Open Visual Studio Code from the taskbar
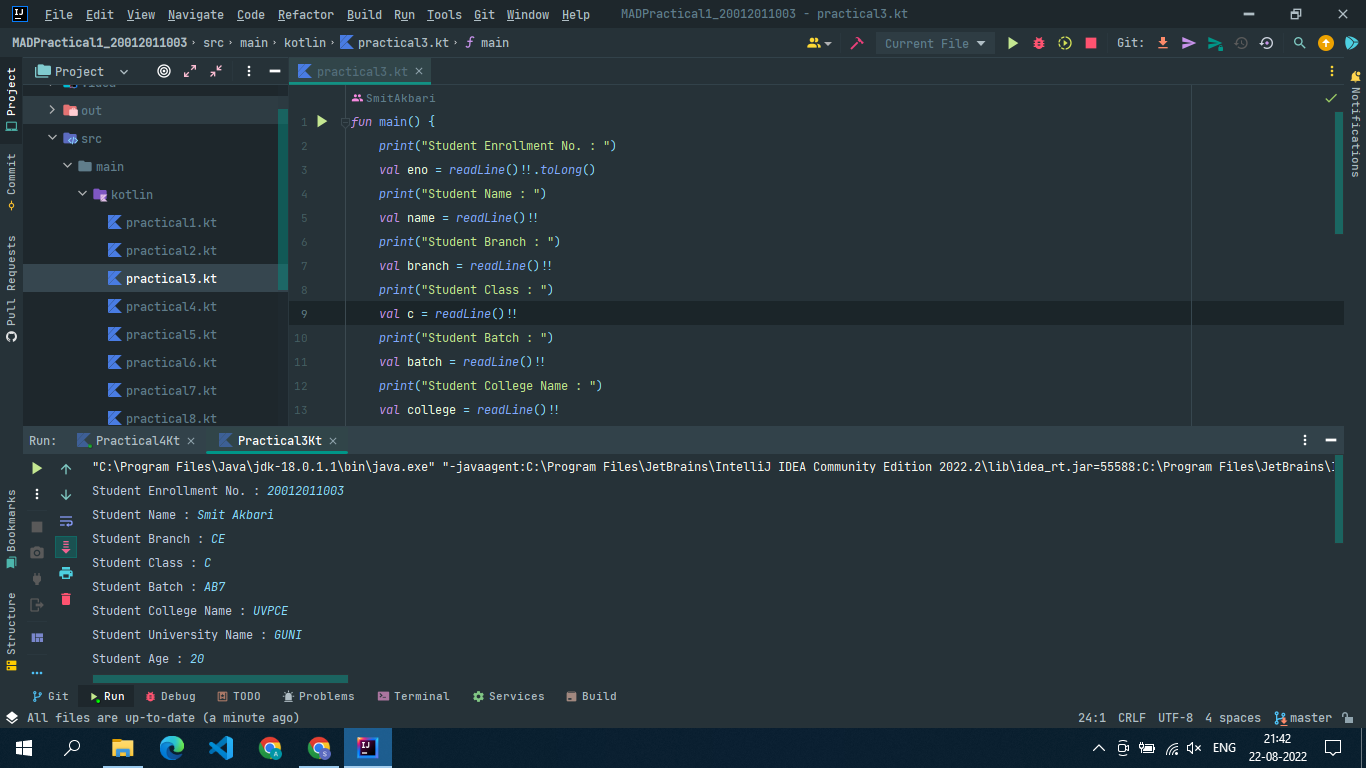This screenshot has height=768, width=1366. 221,747
